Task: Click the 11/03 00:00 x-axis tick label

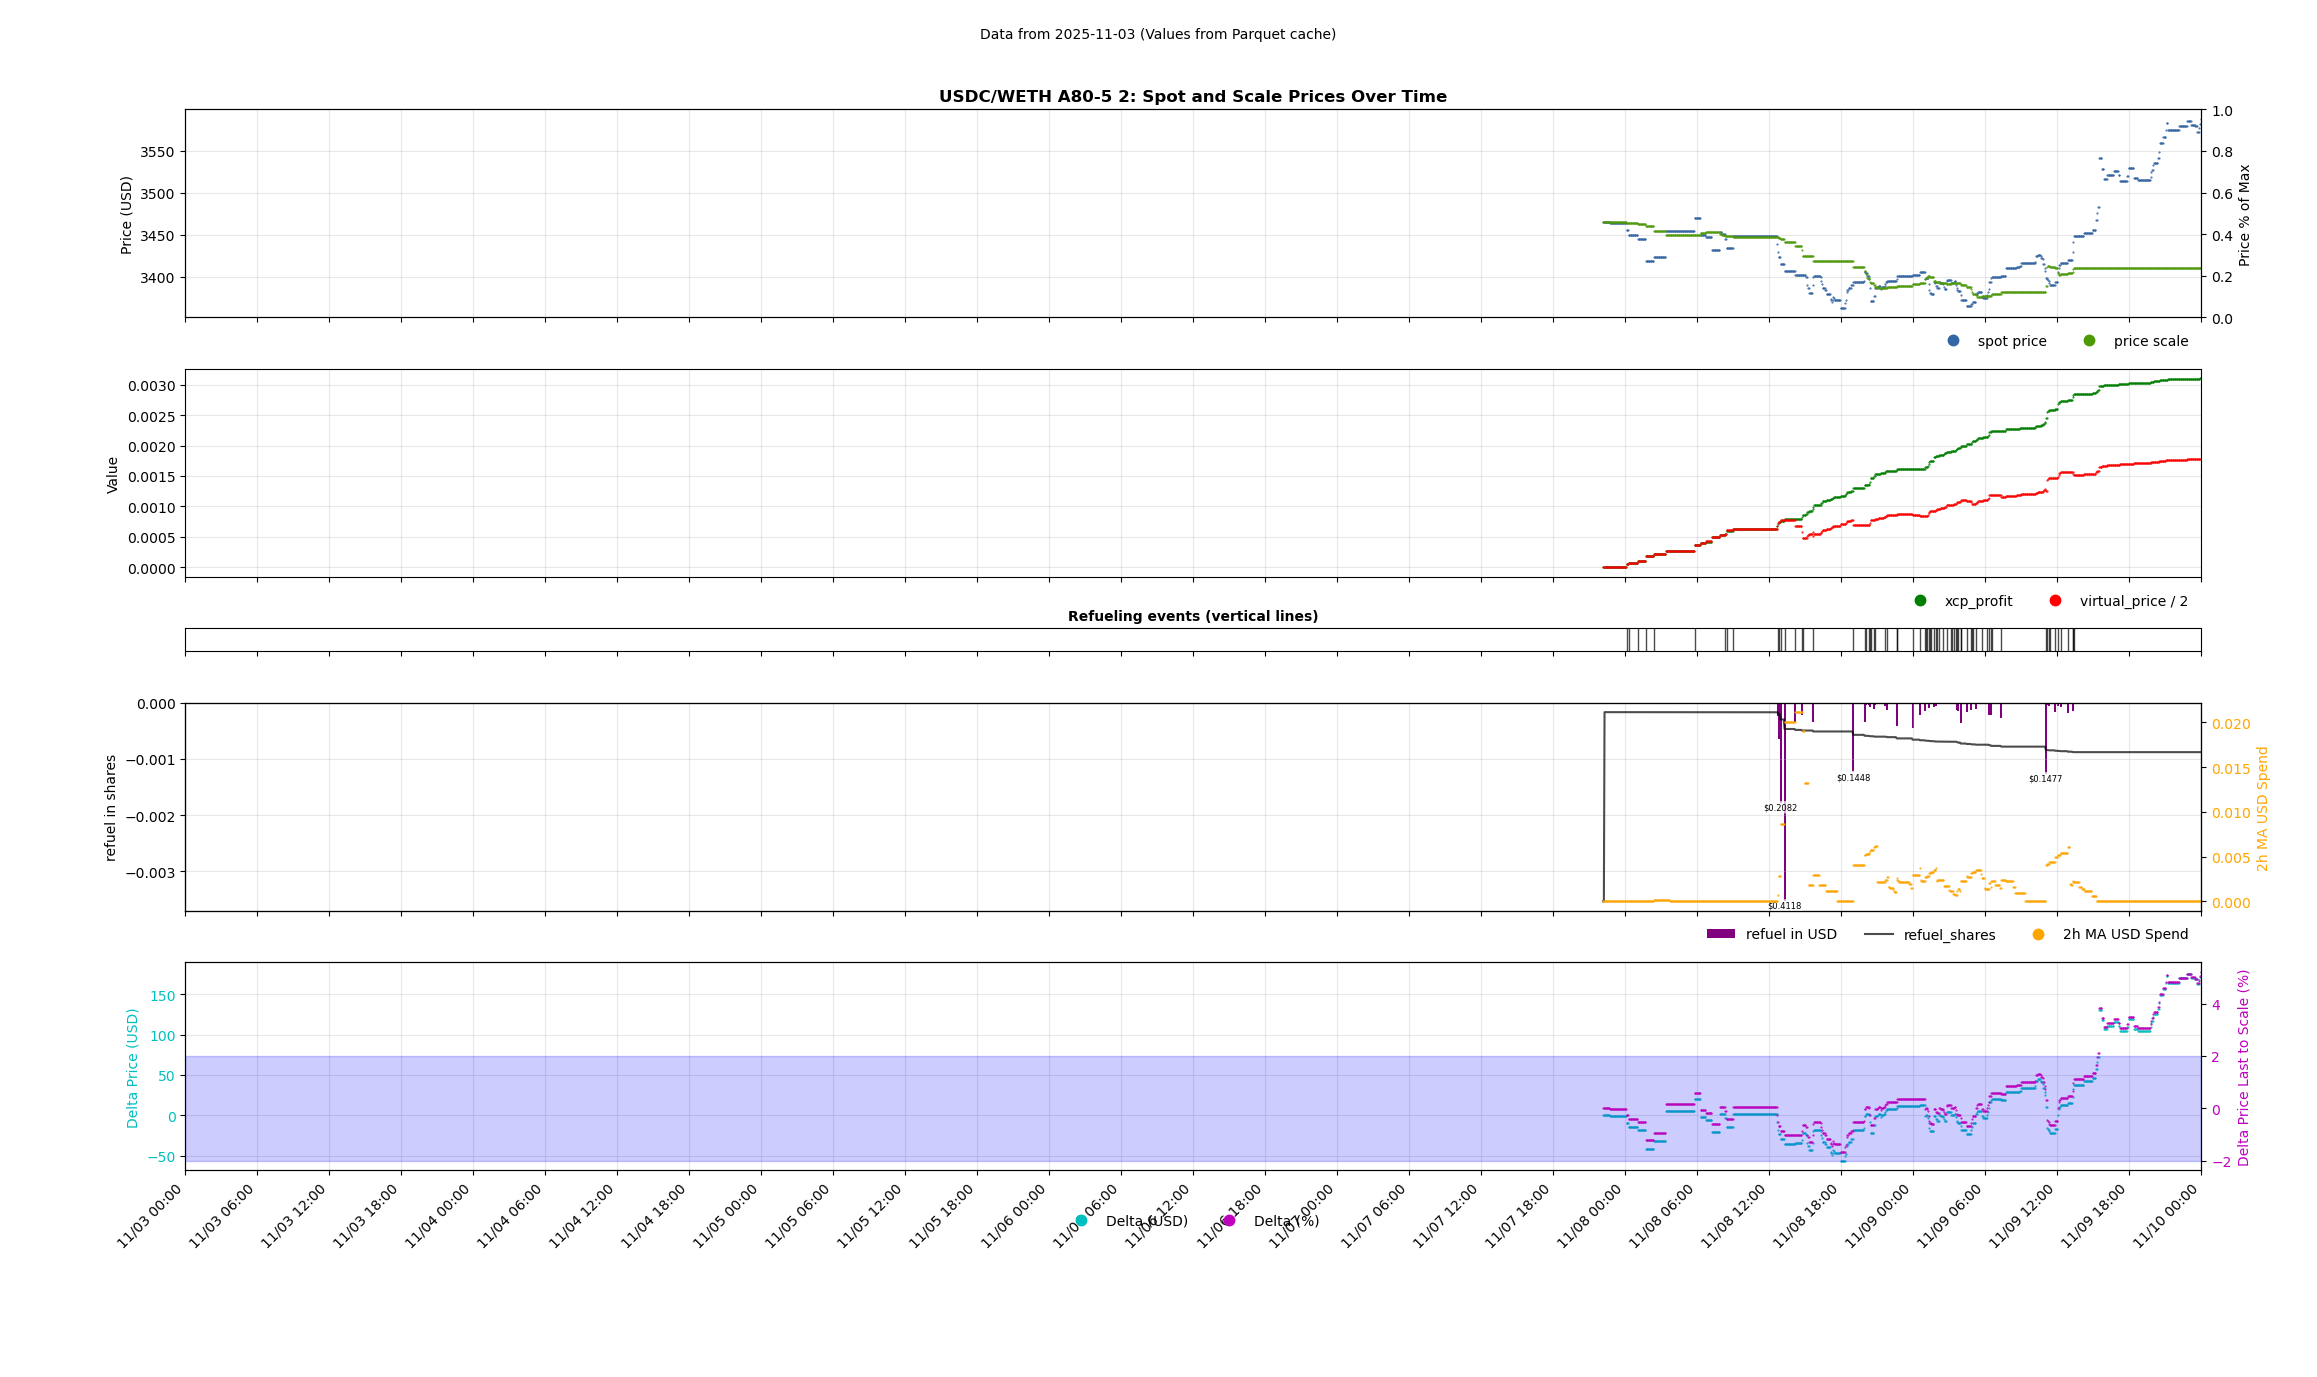Action: (150, 1216)
